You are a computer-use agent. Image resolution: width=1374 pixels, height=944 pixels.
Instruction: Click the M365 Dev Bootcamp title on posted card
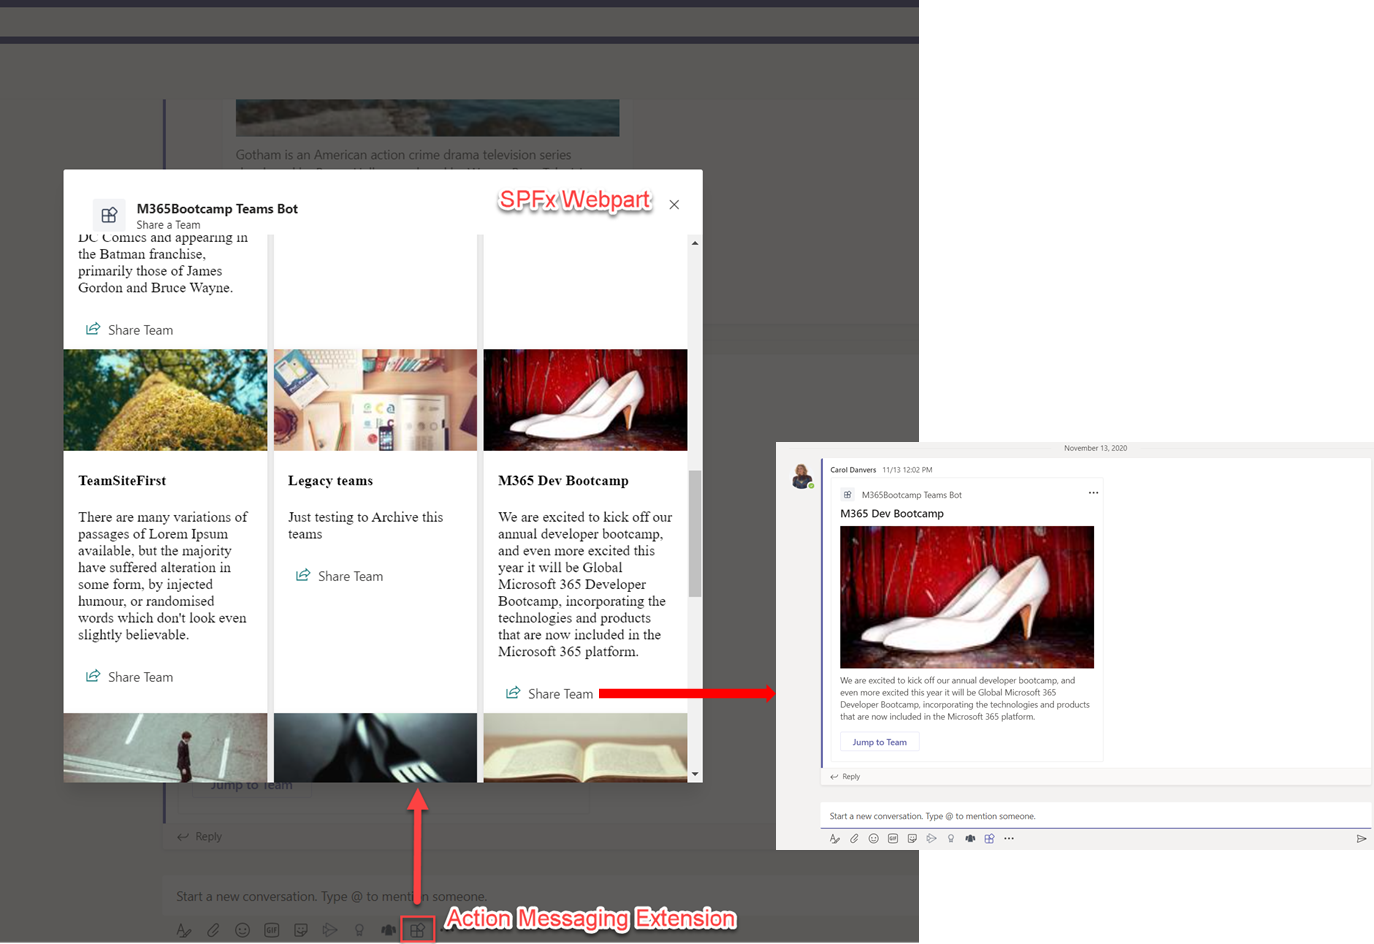coord(892,514)
